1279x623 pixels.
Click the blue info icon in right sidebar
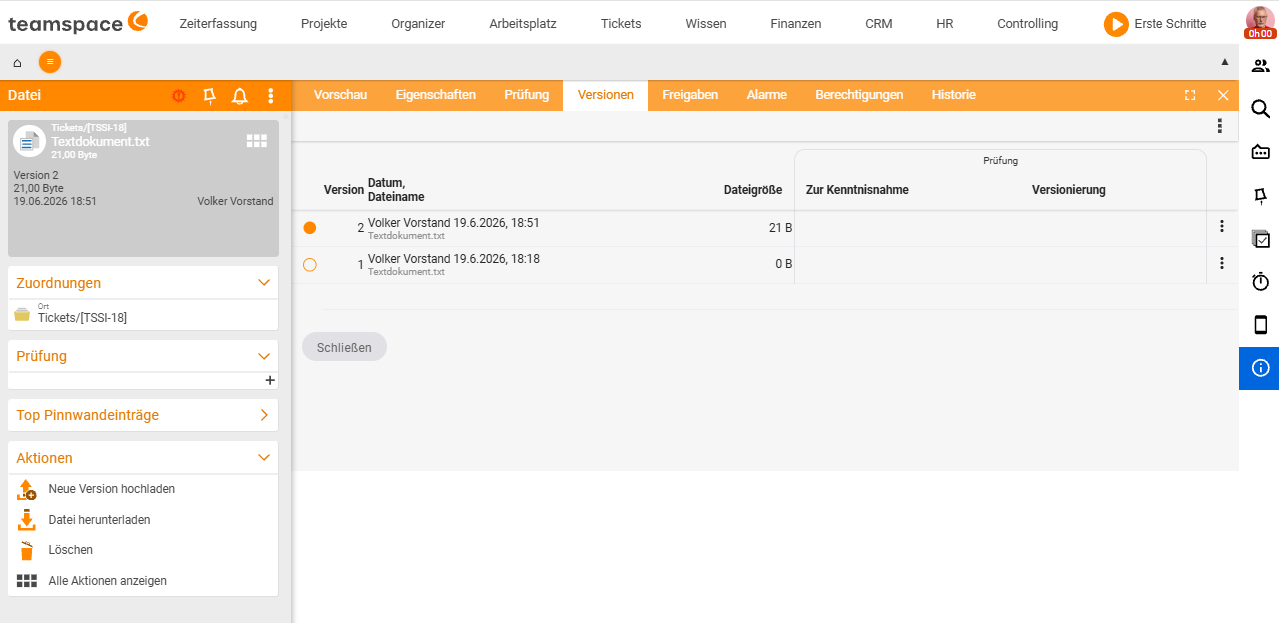[x=1260, y=368]
